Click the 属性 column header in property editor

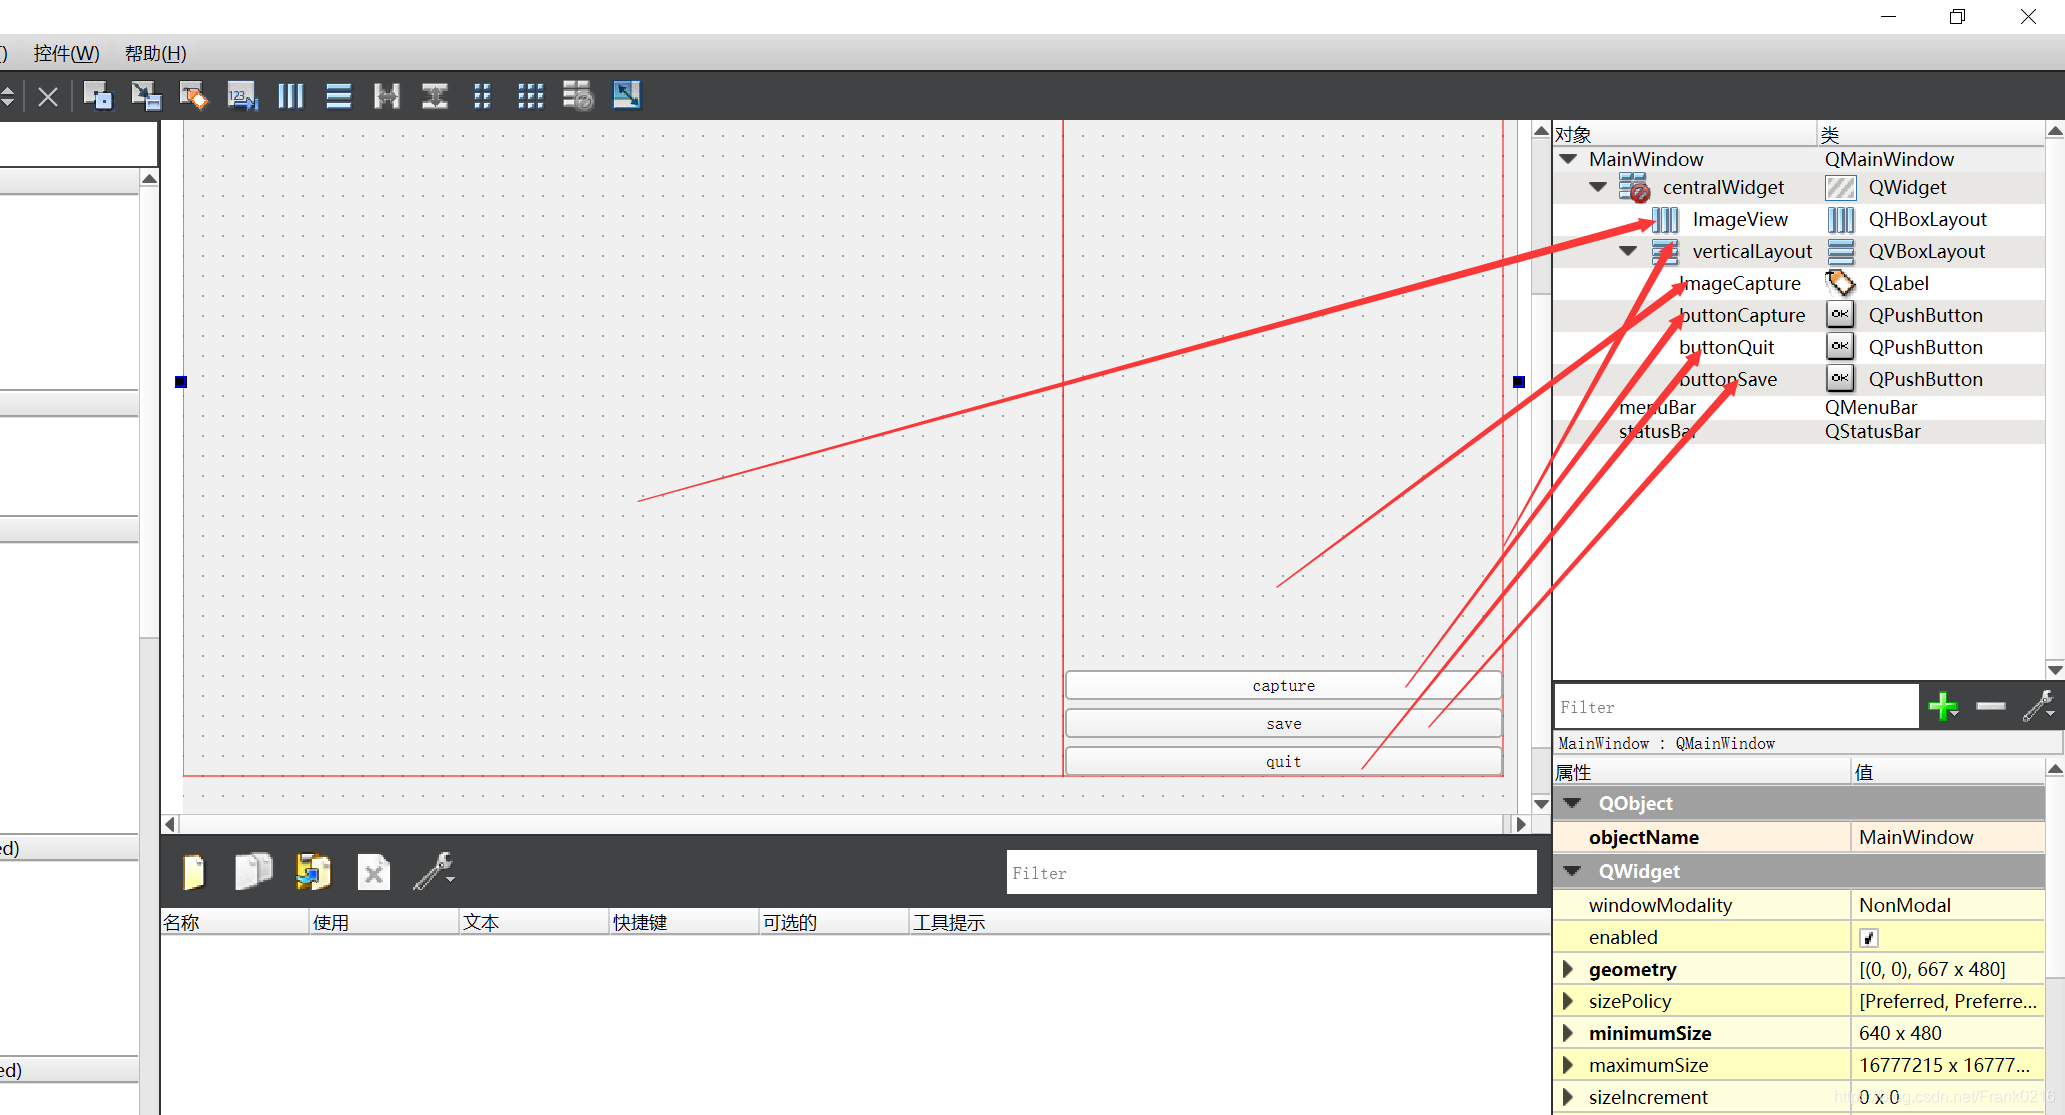point(1702,772)
